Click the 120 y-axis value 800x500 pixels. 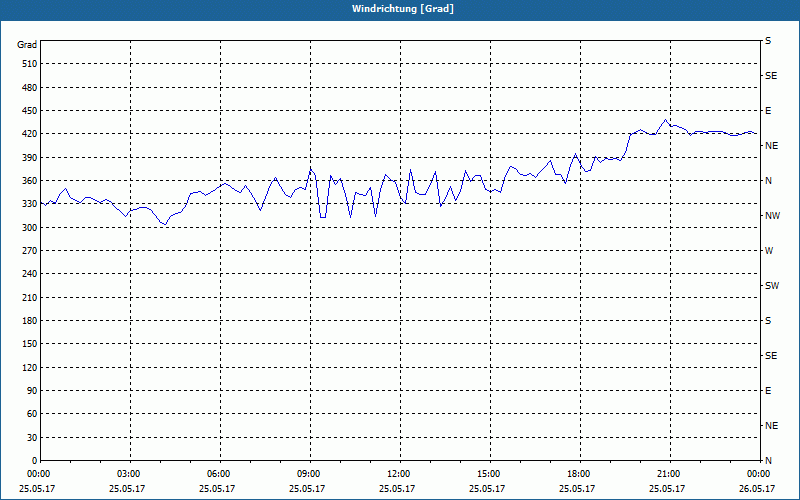click(30, 367)
